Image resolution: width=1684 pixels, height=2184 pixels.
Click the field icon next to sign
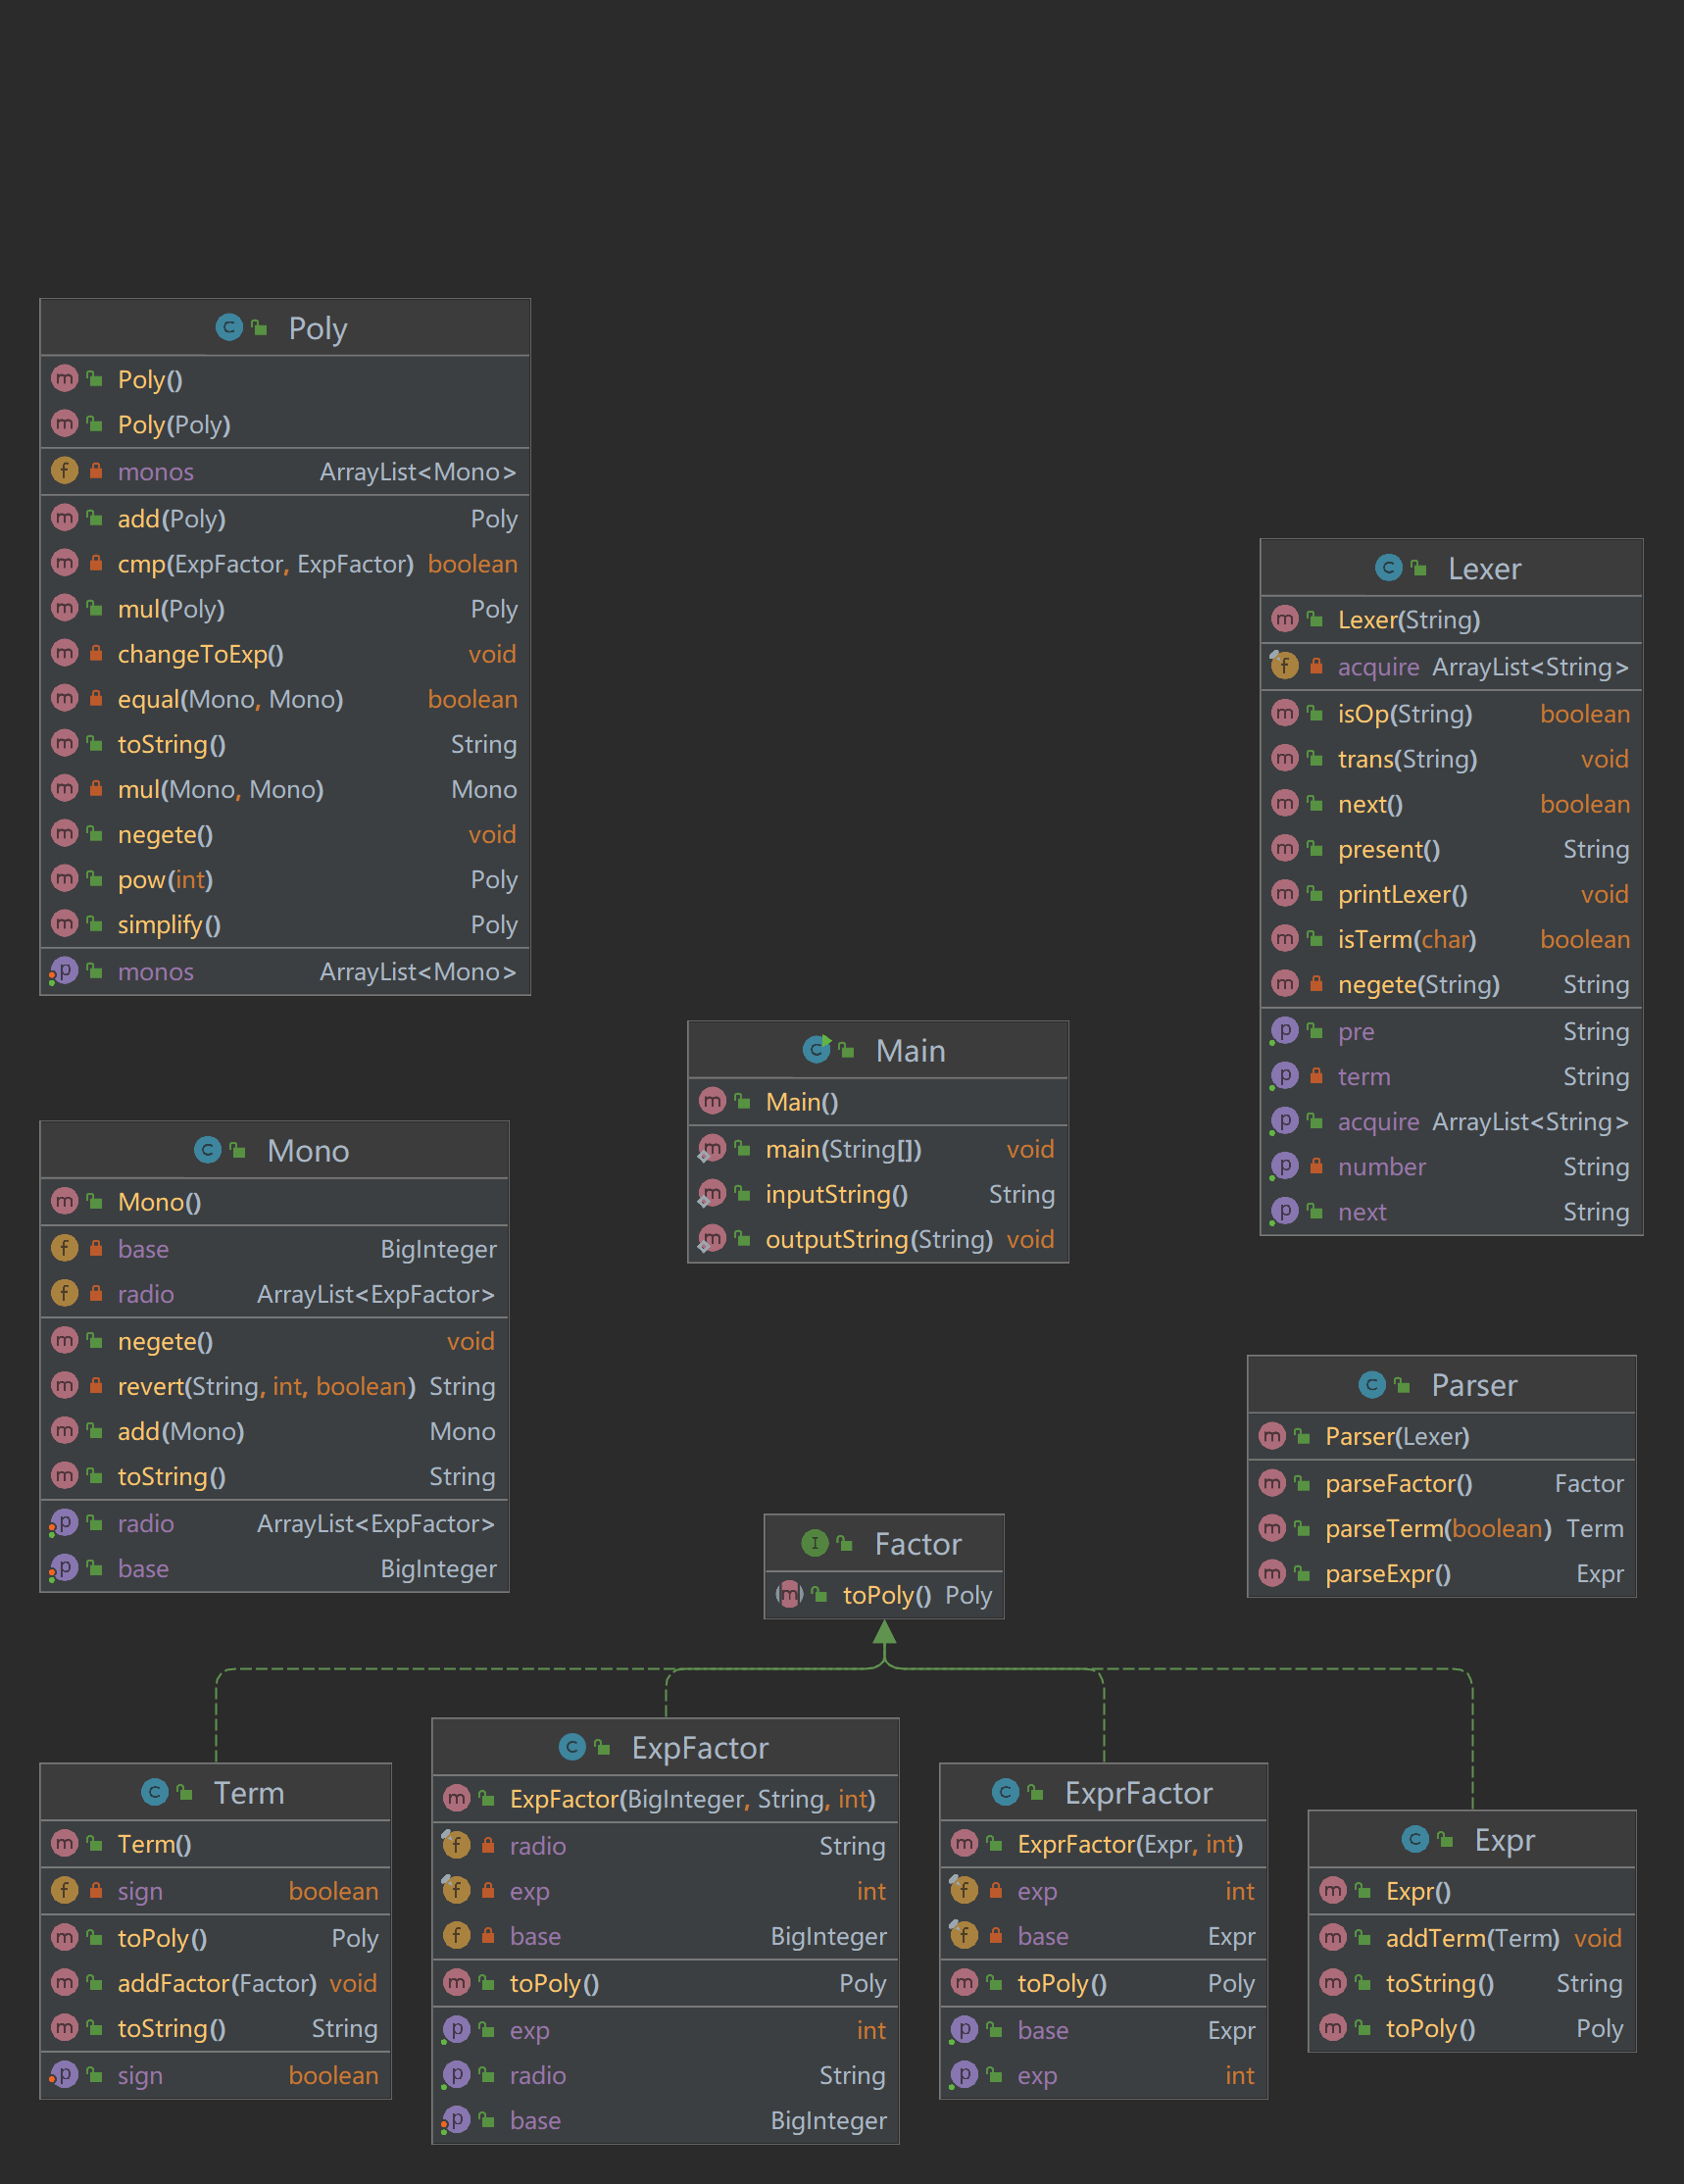coord(65,1890)
